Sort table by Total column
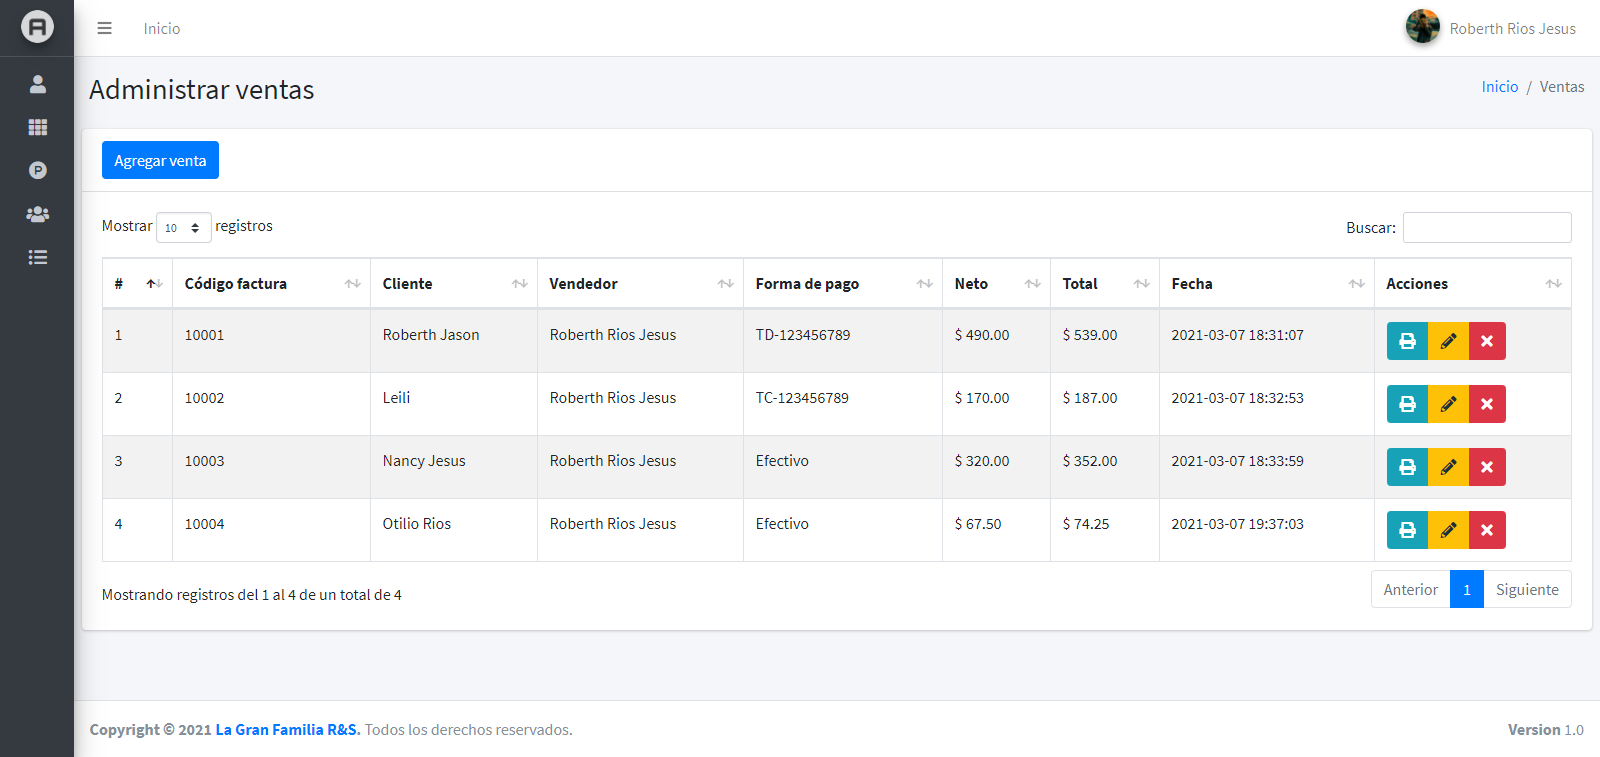 (x=1104, y=284)
